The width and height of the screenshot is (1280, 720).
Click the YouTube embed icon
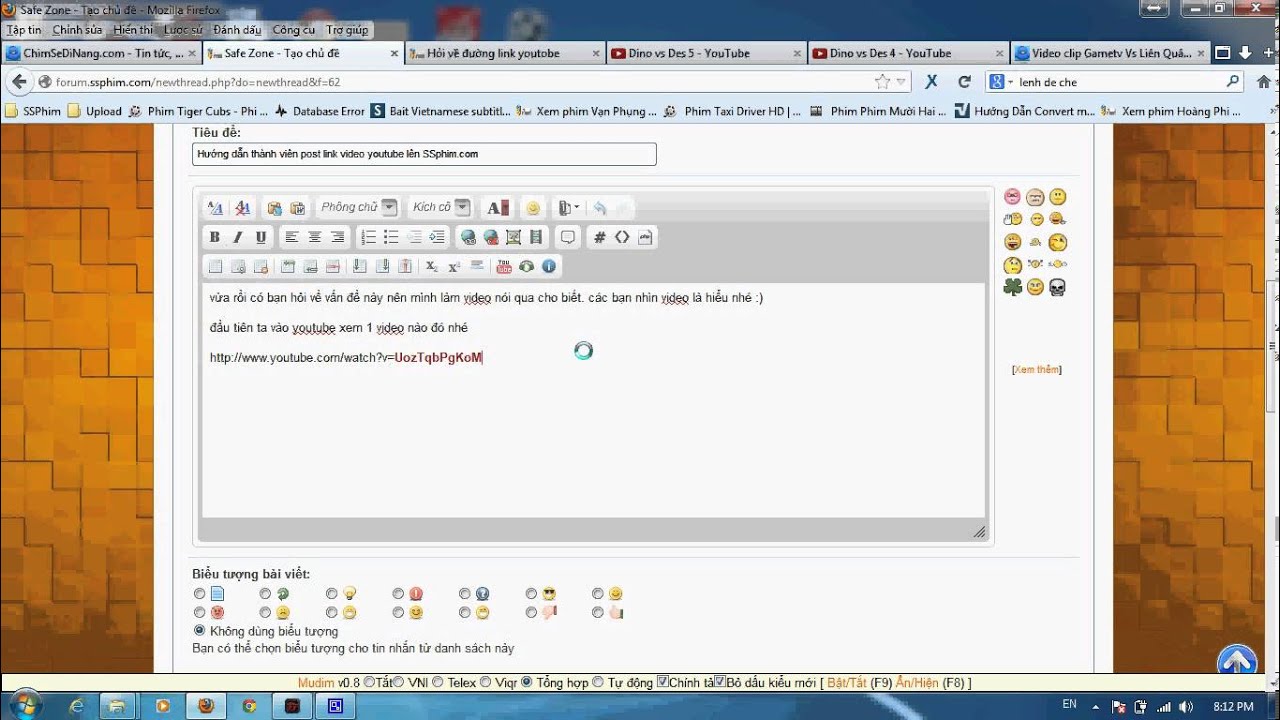coord(504,266)
